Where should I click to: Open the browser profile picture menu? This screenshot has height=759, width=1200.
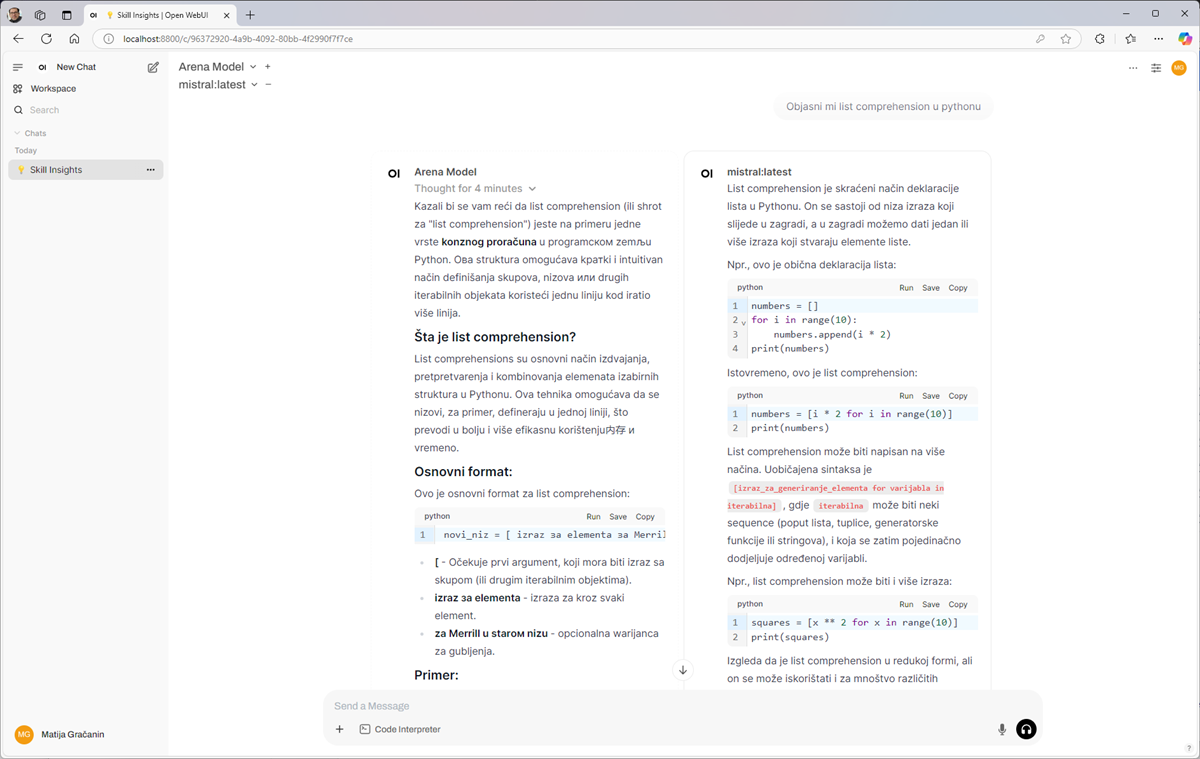pyautogui.click(x=14, y=15)
